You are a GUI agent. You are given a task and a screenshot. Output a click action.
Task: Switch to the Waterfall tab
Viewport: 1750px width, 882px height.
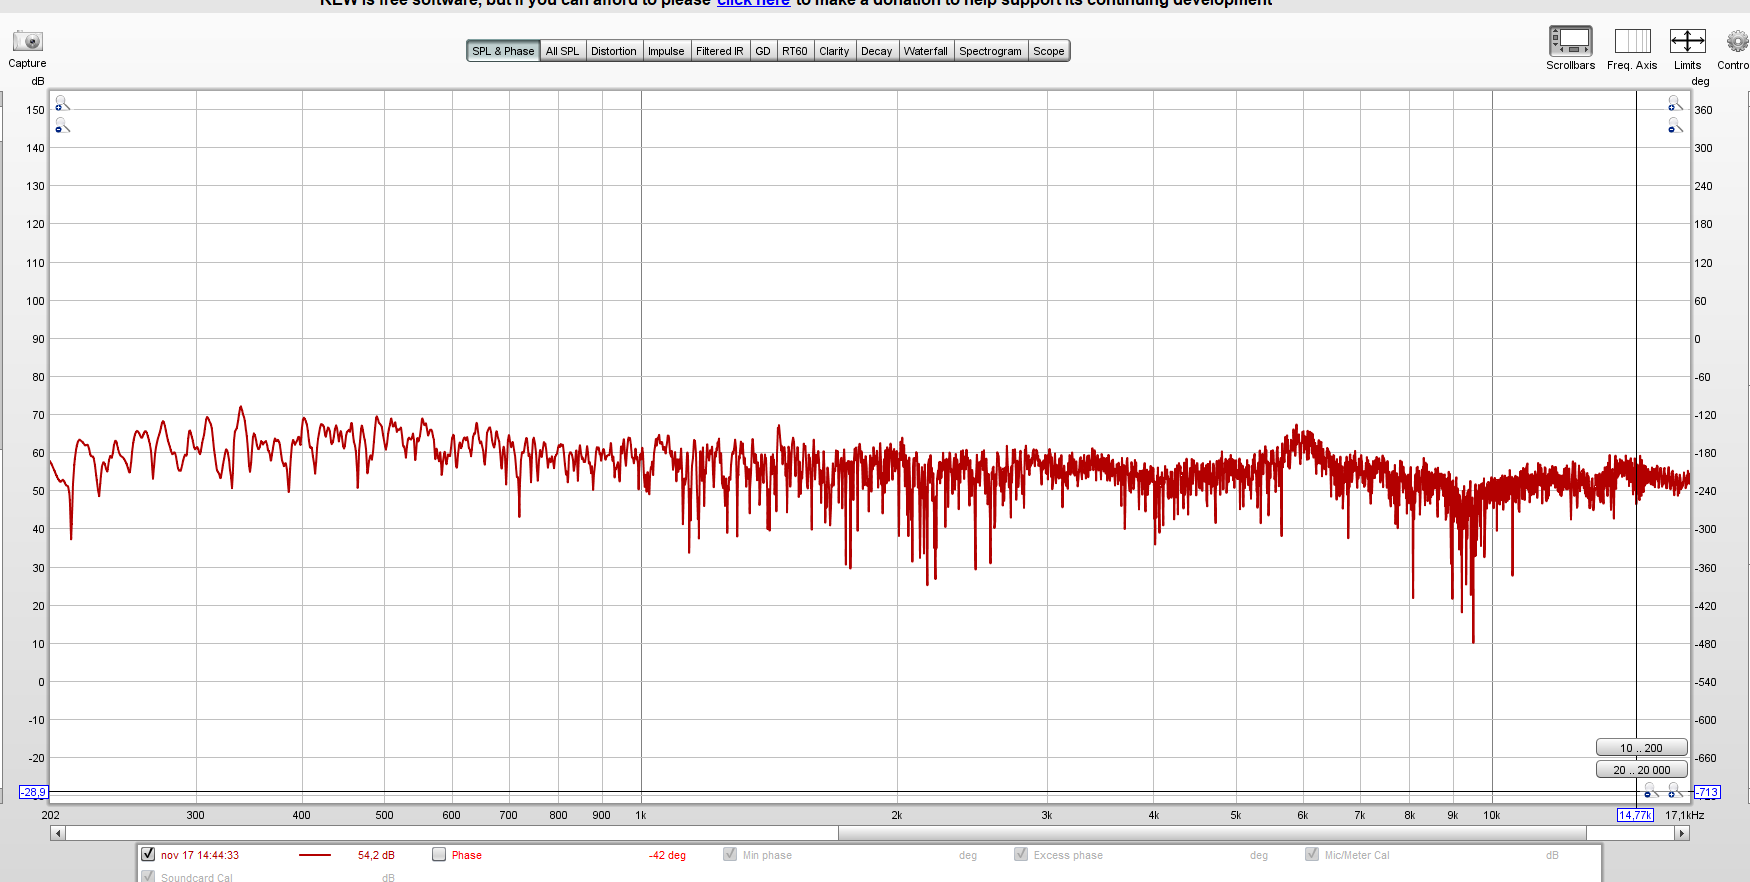click(925, 51)
